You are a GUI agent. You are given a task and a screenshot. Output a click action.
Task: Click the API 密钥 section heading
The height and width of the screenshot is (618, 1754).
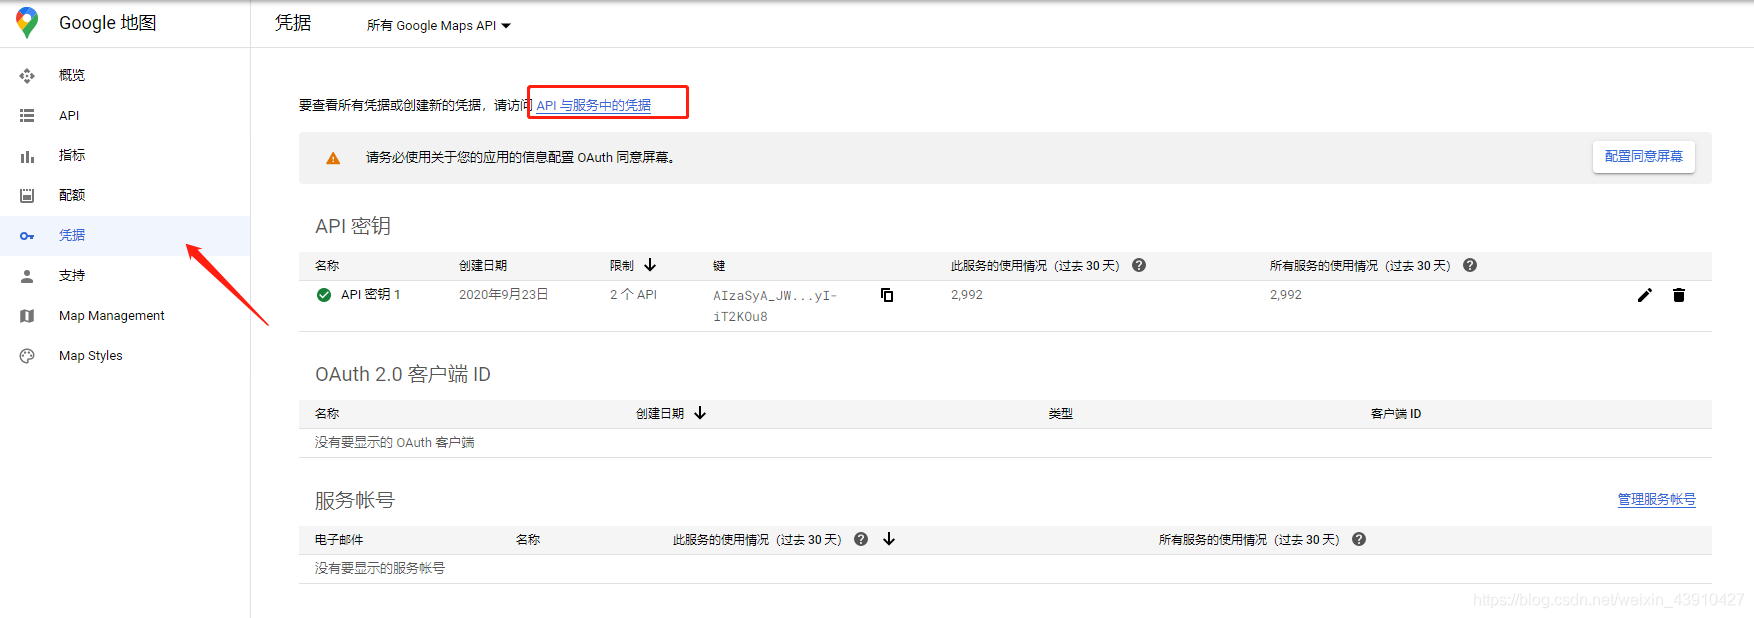click(x=353, y=226)
